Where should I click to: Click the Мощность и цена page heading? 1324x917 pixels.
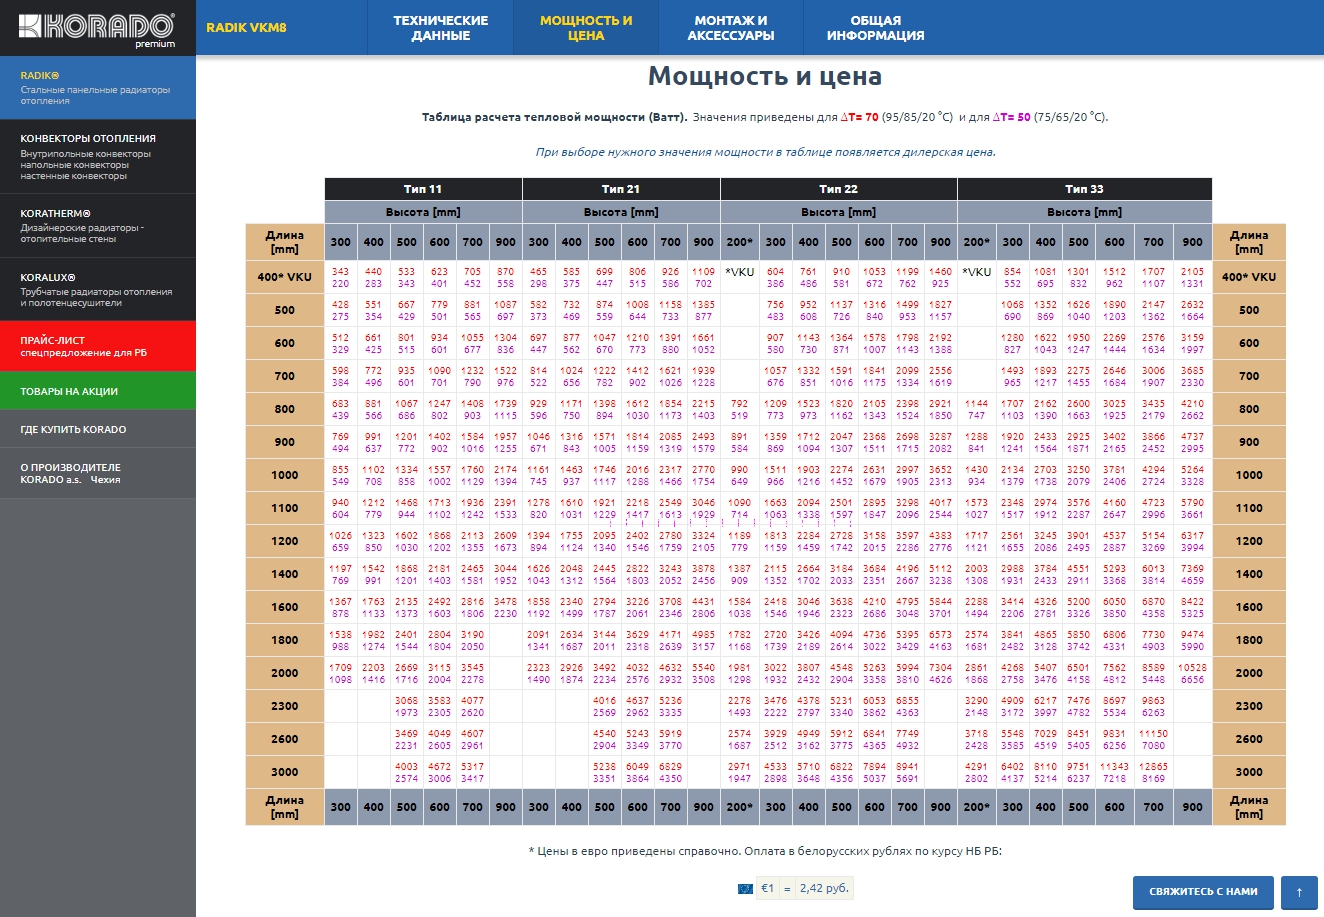[765, 76]
